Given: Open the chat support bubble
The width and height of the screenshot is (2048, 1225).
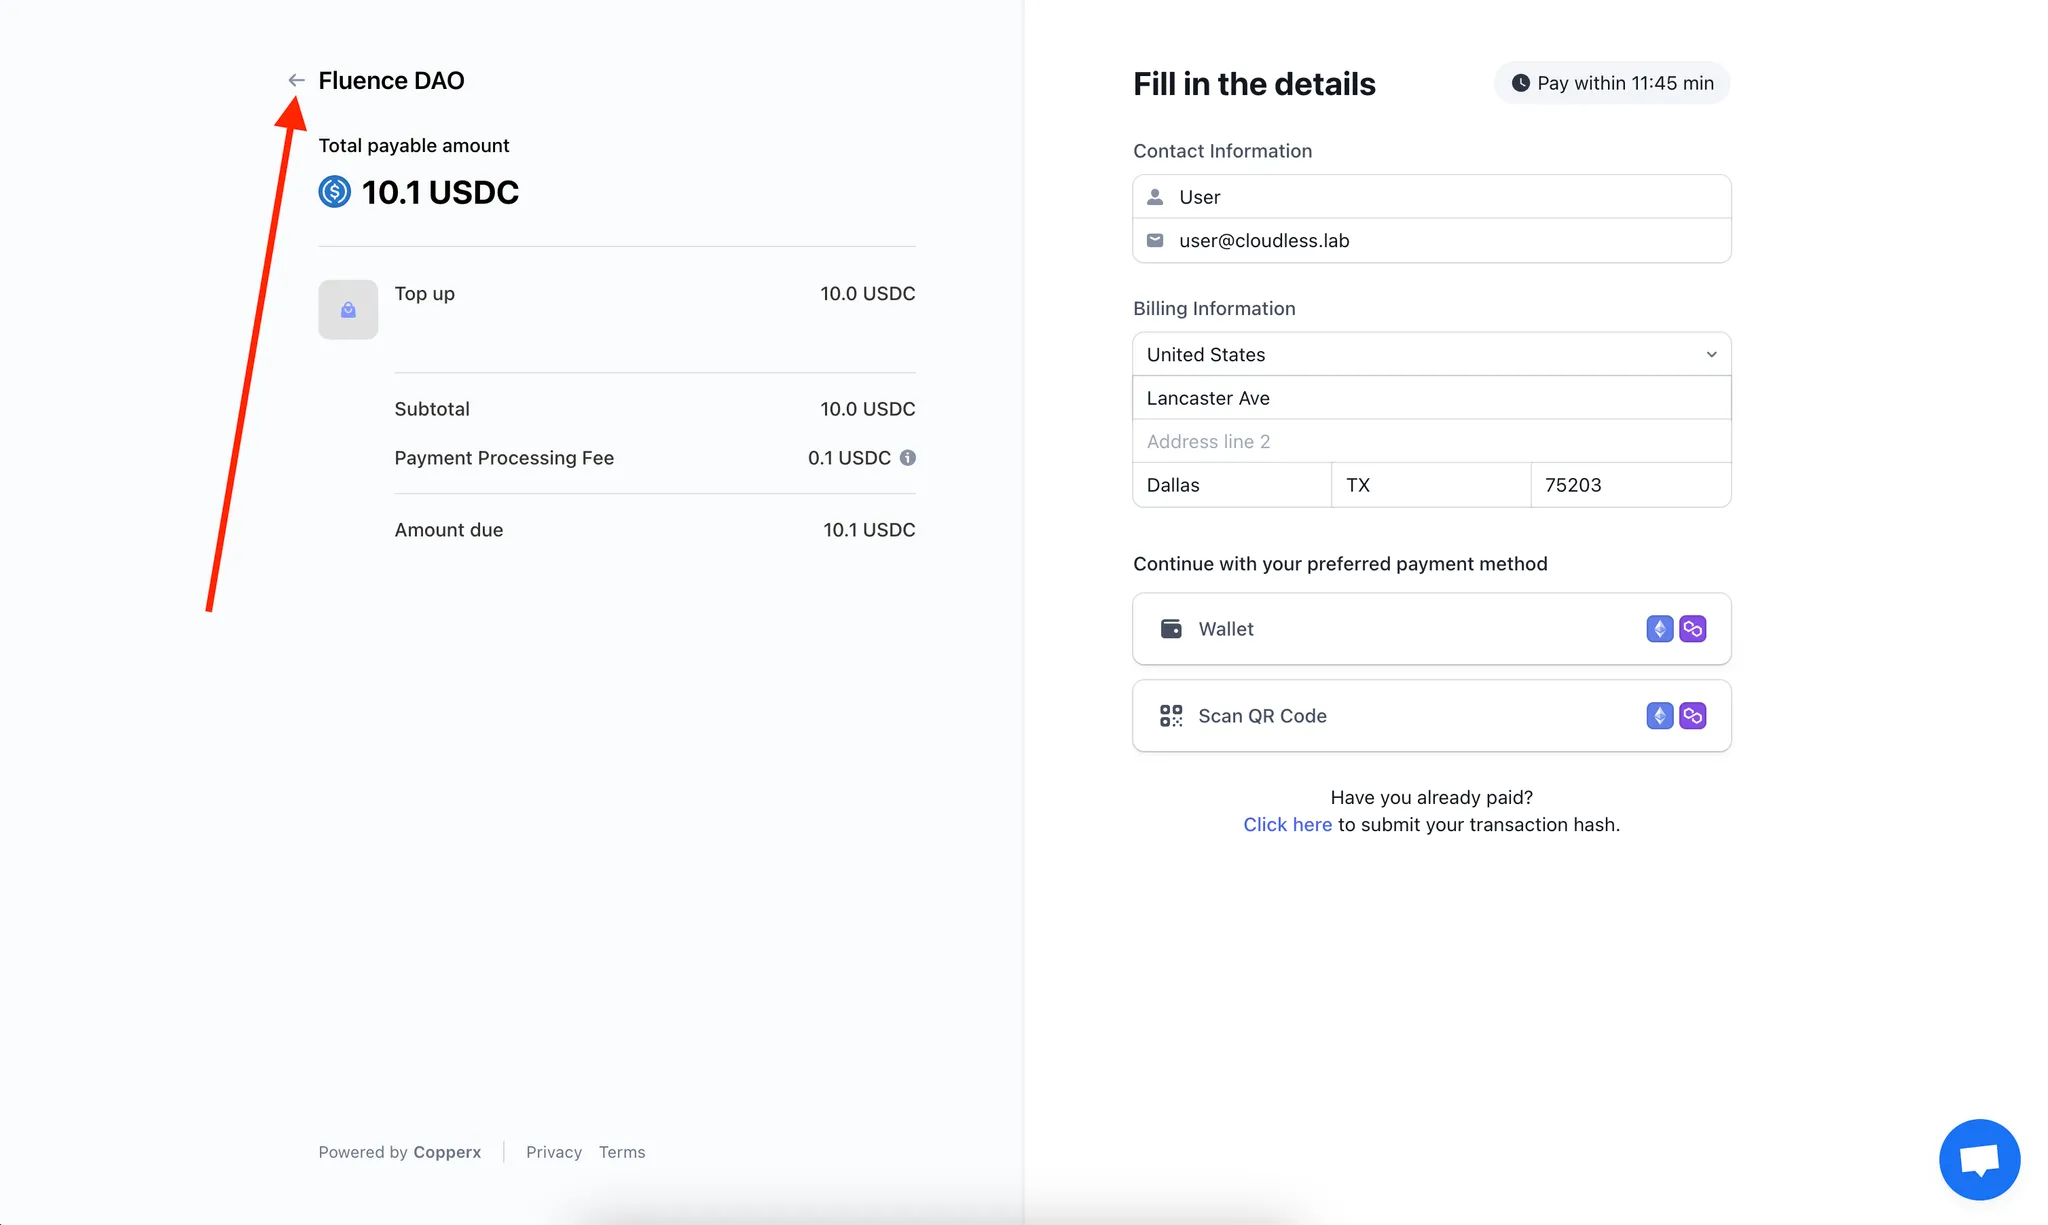Looking at the screenshot, I should 1979,1159.
